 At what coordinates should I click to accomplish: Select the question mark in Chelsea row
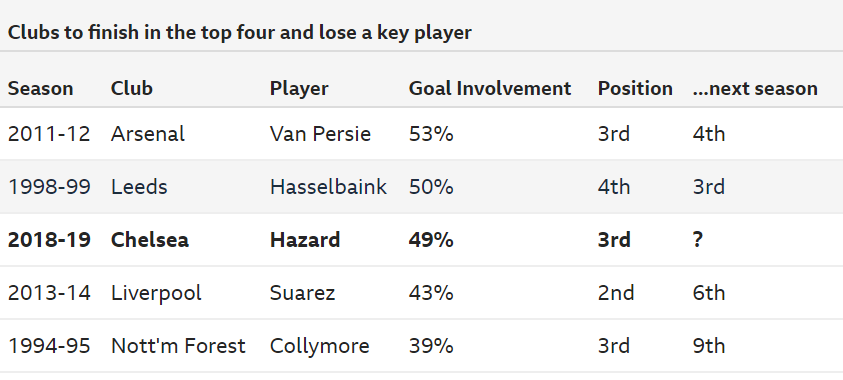pos(698,240)
